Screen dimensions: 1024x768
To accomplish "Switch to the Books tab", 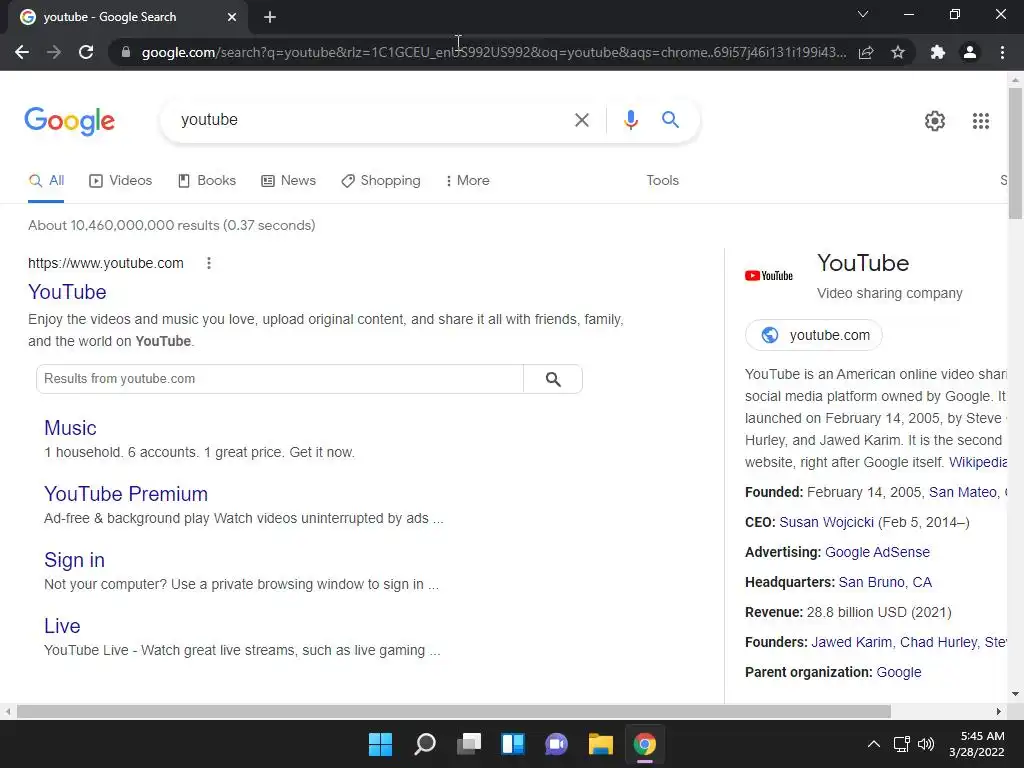I will click(x=207, y=180).
